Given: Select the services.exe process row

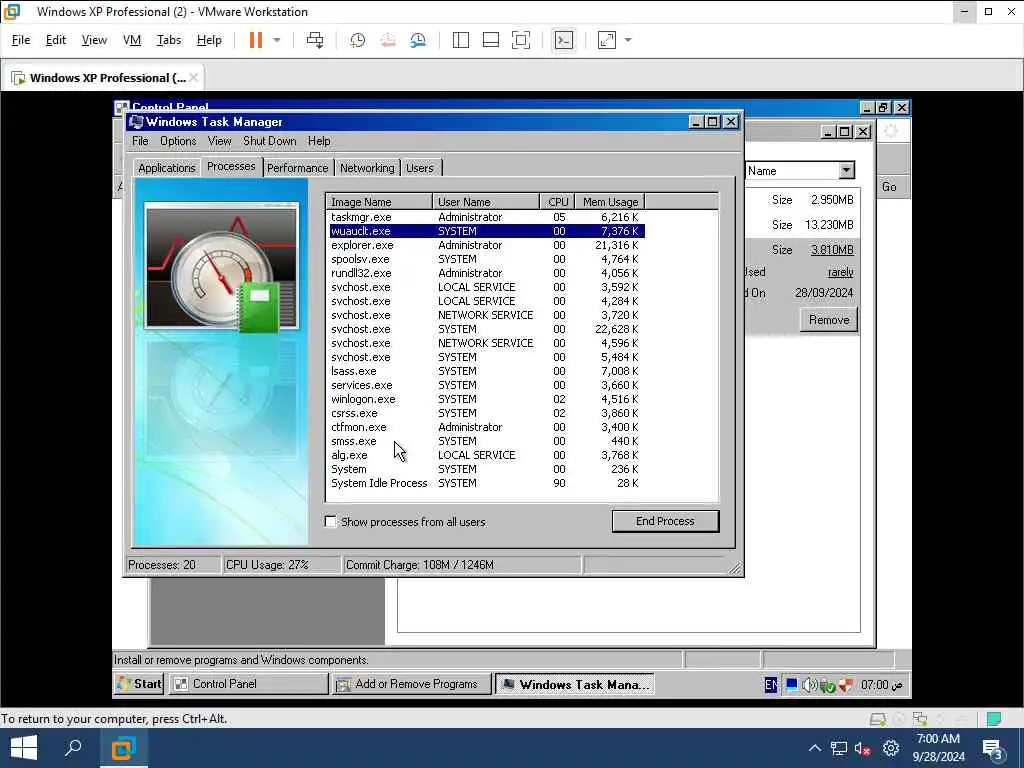Looking at the screenshot, I should click(486, 385).
